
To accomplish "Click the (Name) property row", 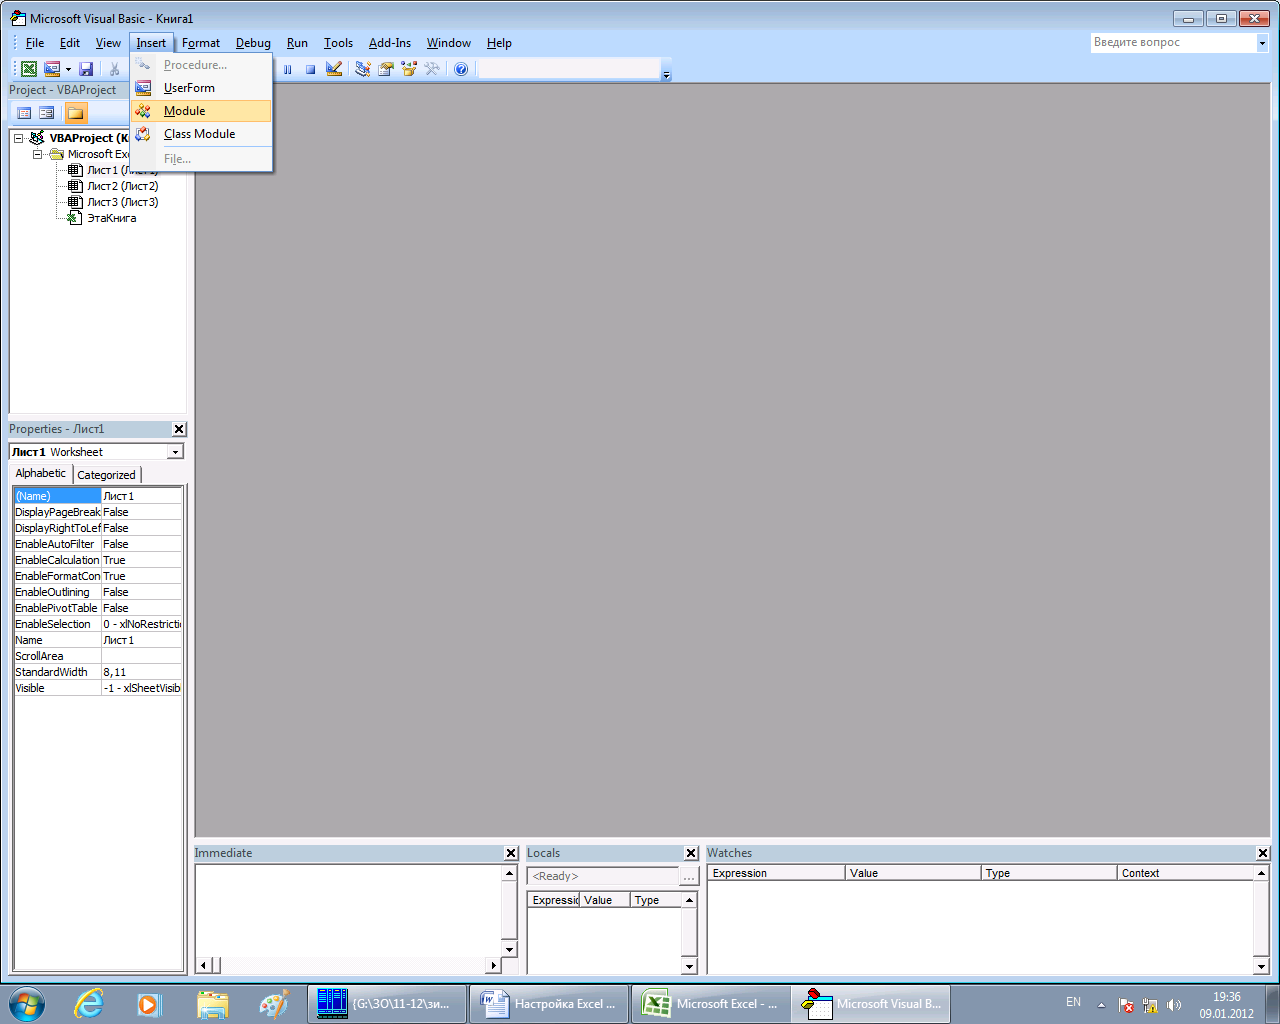I will point(98,496).
